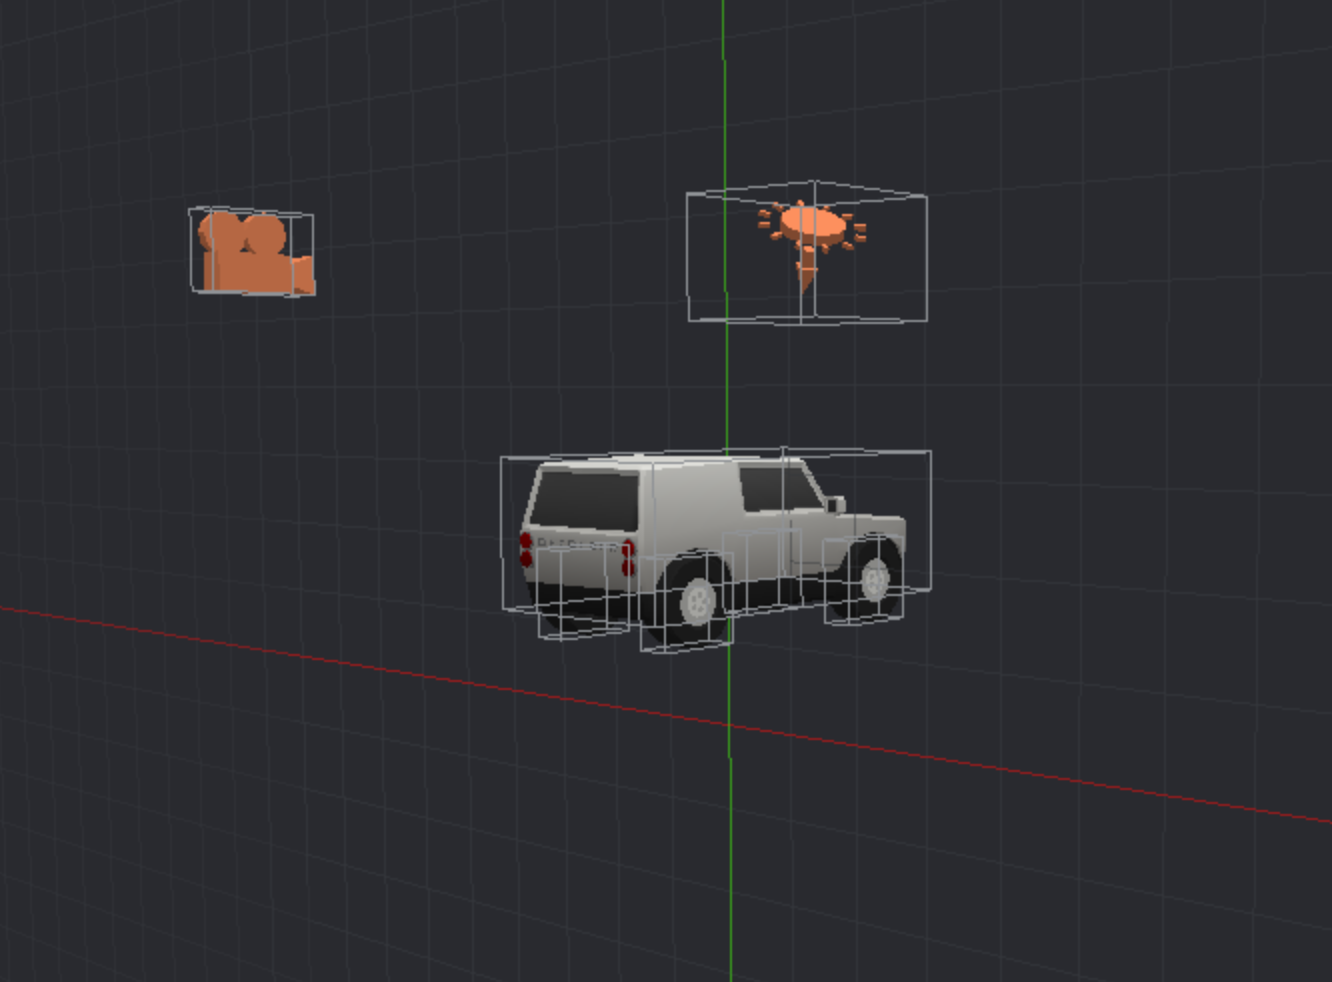
Task: Click the sun disc of the light gizmo
Action: coord(810,222)
